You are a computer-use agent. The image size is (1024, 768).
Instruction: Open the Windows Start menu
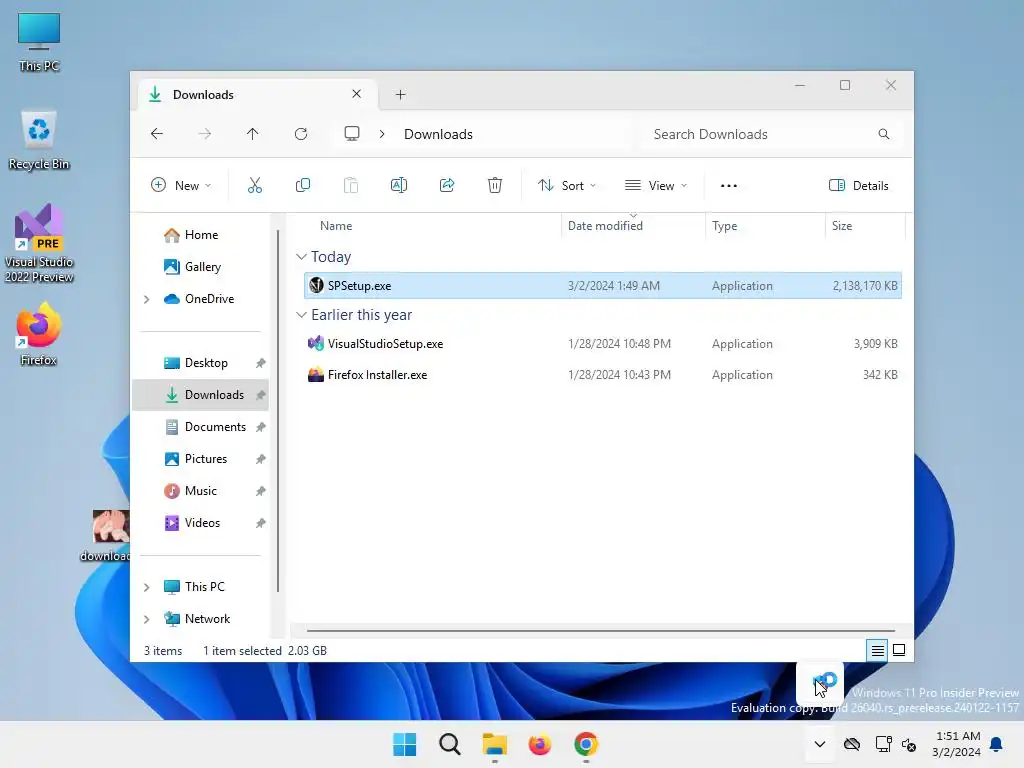tap(405, 744)
